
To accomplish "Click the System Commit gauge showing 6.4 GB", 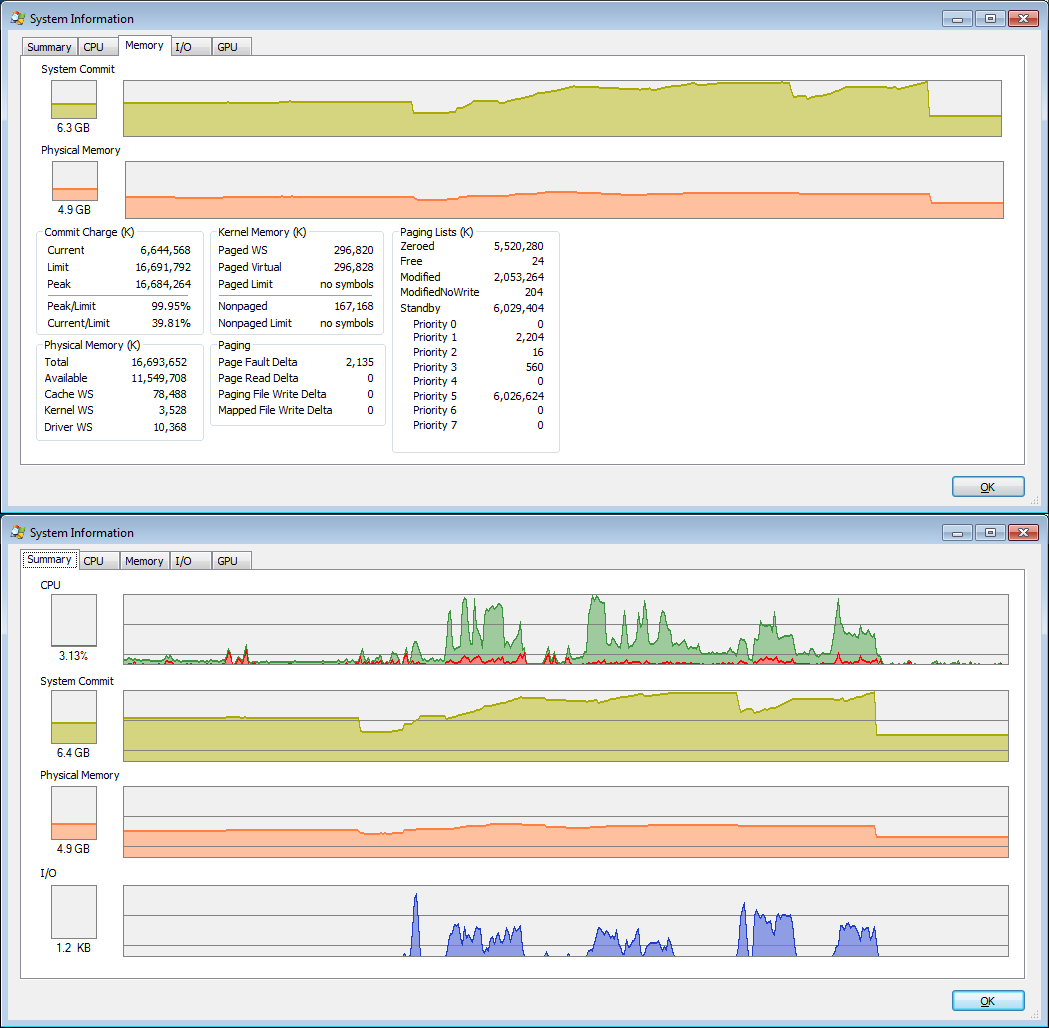I will click(74, 717).
